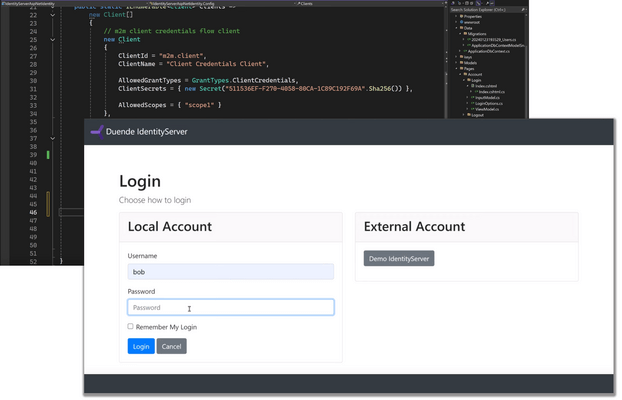This screenshot has width=622, height=400.
Task: Click the m2m client credentials comment line
Action: pos(172,31)
